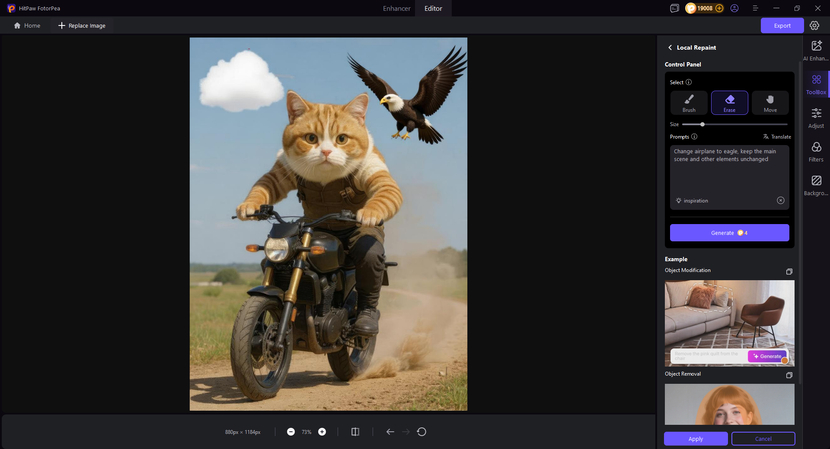The image size is (830, 449).
Task: Zoom in using the plus button
Action: click(x=322, y=432)
